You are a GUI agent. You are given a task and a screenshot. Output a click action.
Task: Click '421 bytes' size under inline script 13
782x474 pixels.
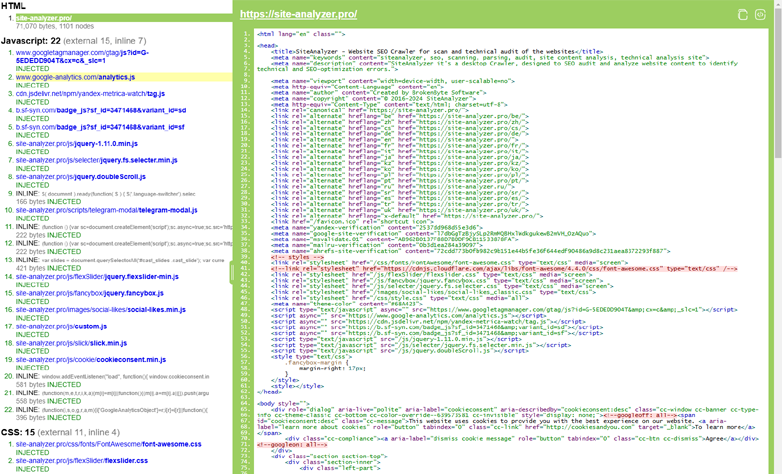click(30, 268)
